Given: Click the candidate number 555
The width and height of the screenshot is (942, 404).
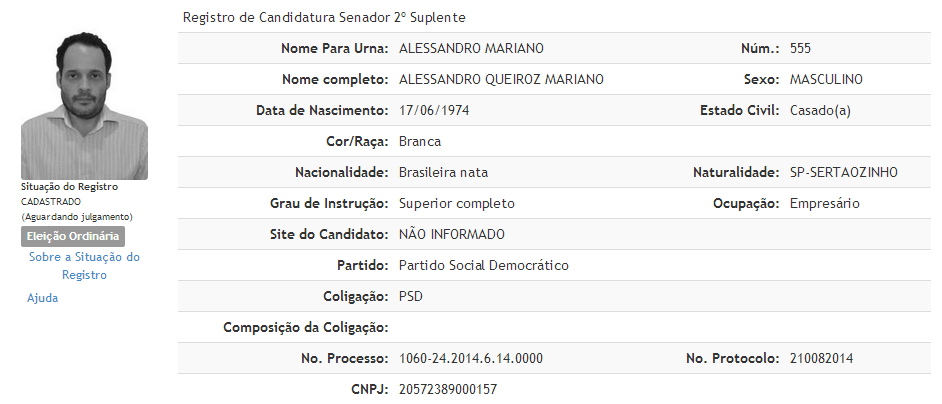Looking at the screenshot, I should [801, 49].
